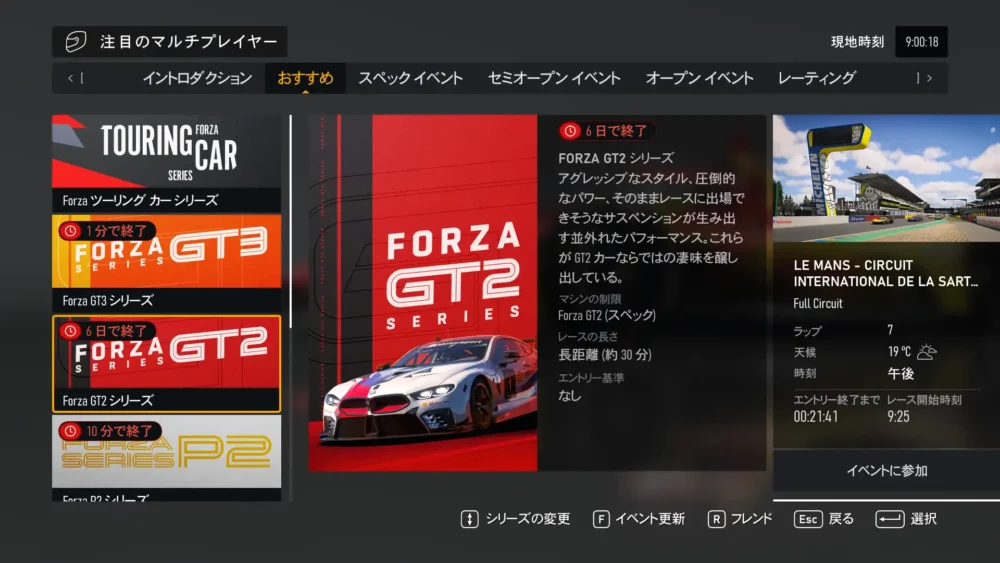This screenshot has width=1000, height=563.
Task: Click the helmet icon beside 注目のマルチプレイヤー
Action: tap(76, 42)
